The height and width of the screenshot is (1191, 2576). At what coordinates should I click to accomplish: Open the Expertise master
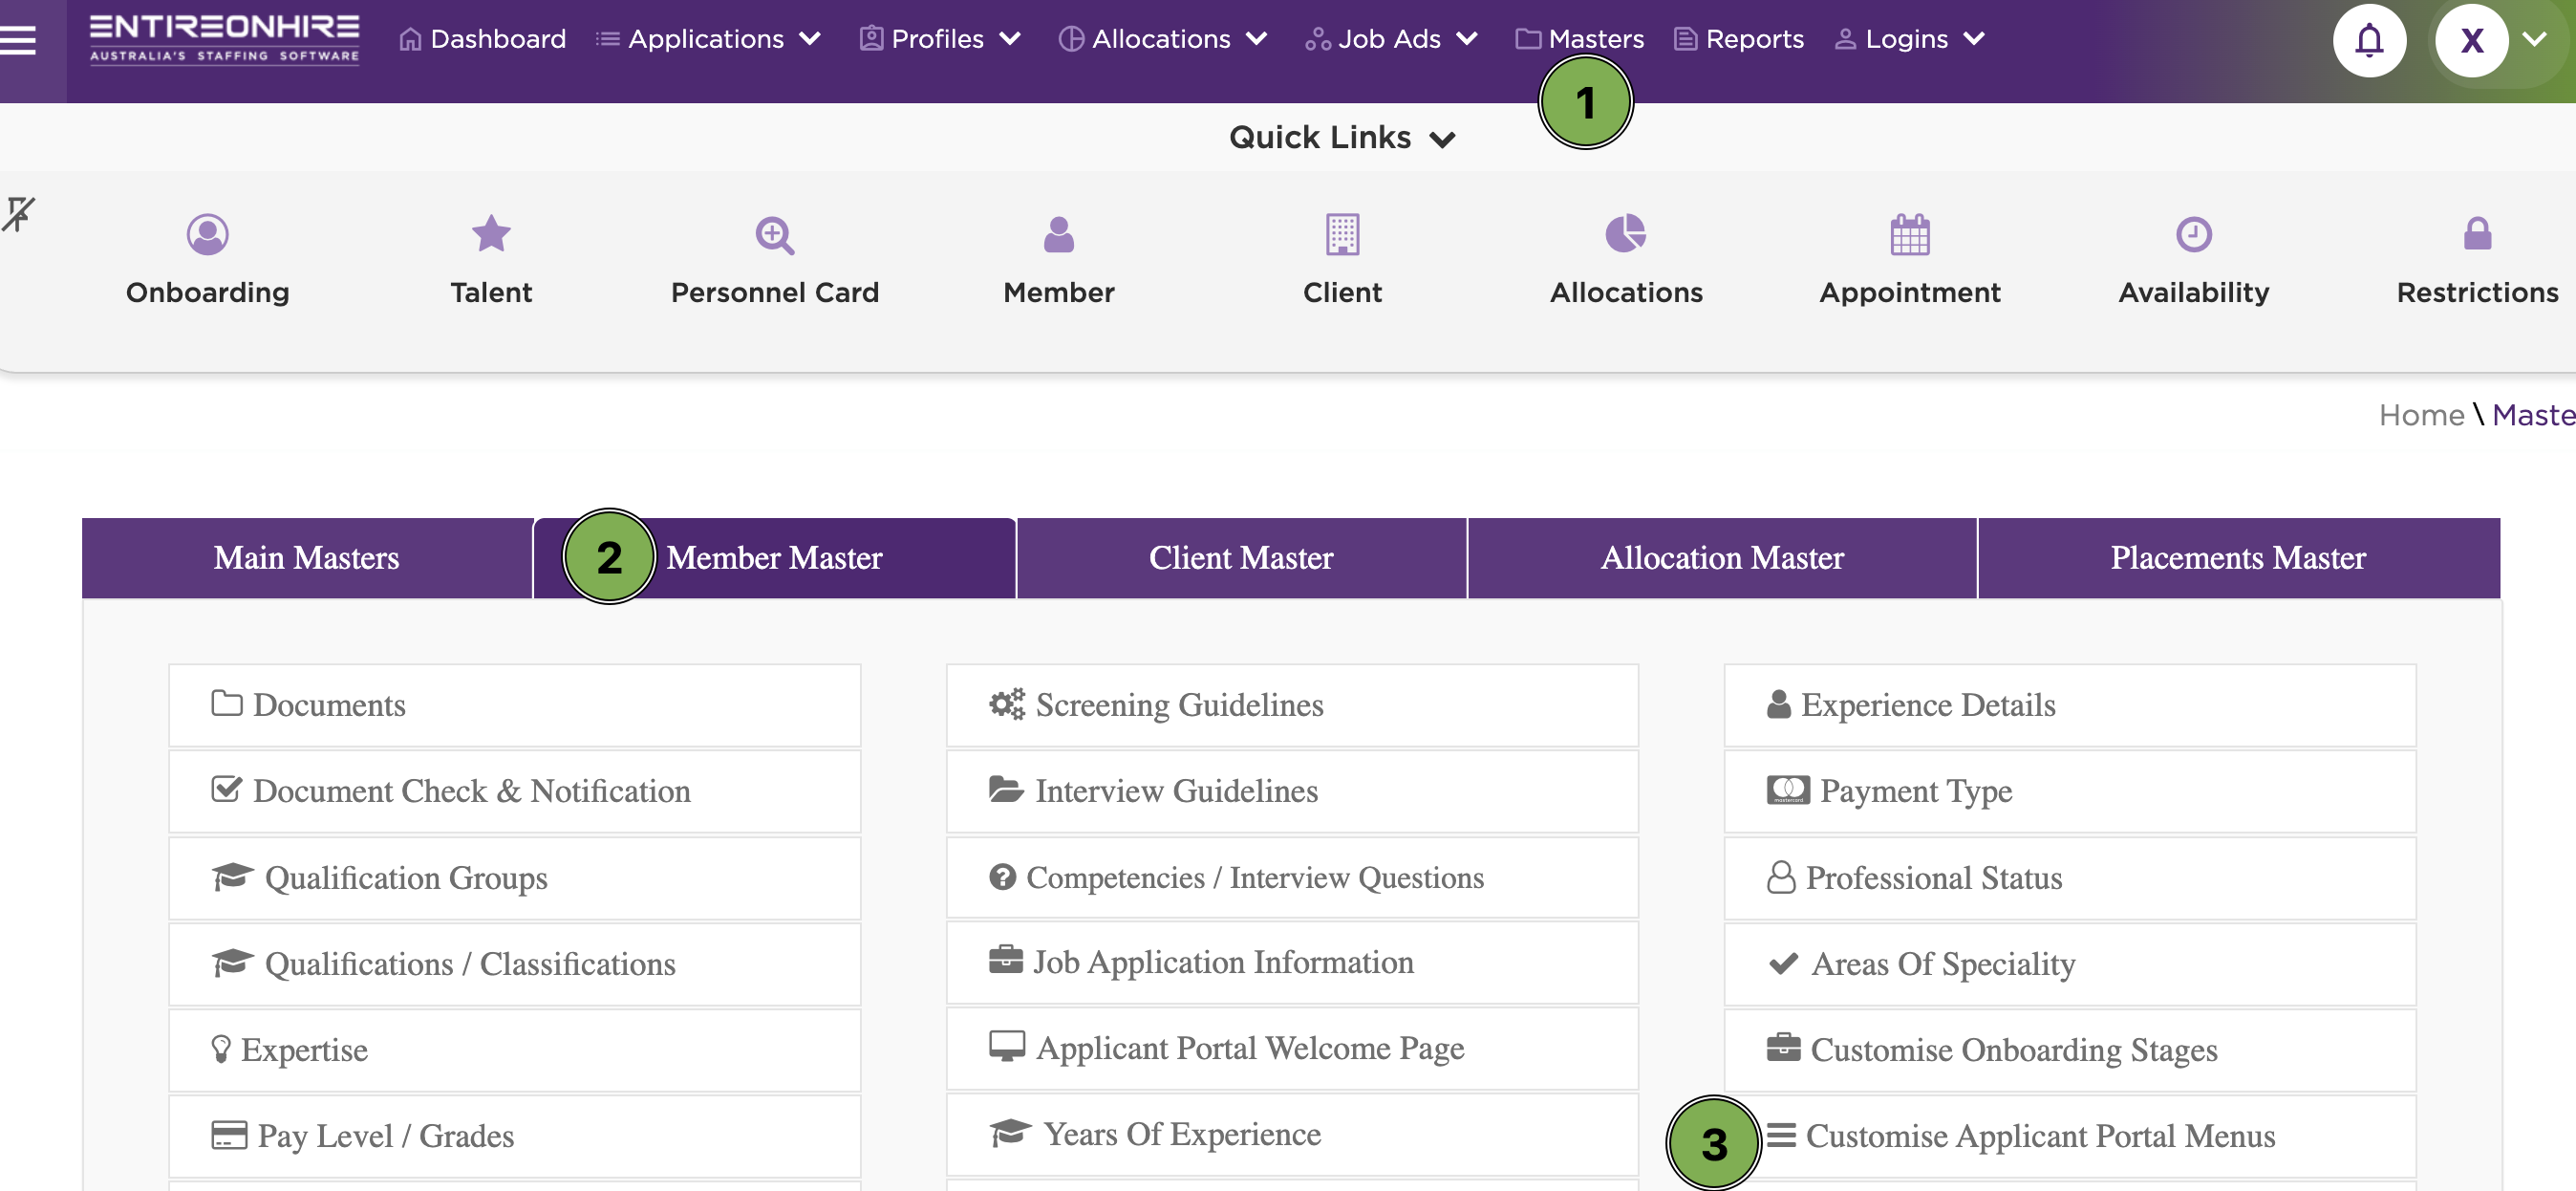(x=515, y=1050)
